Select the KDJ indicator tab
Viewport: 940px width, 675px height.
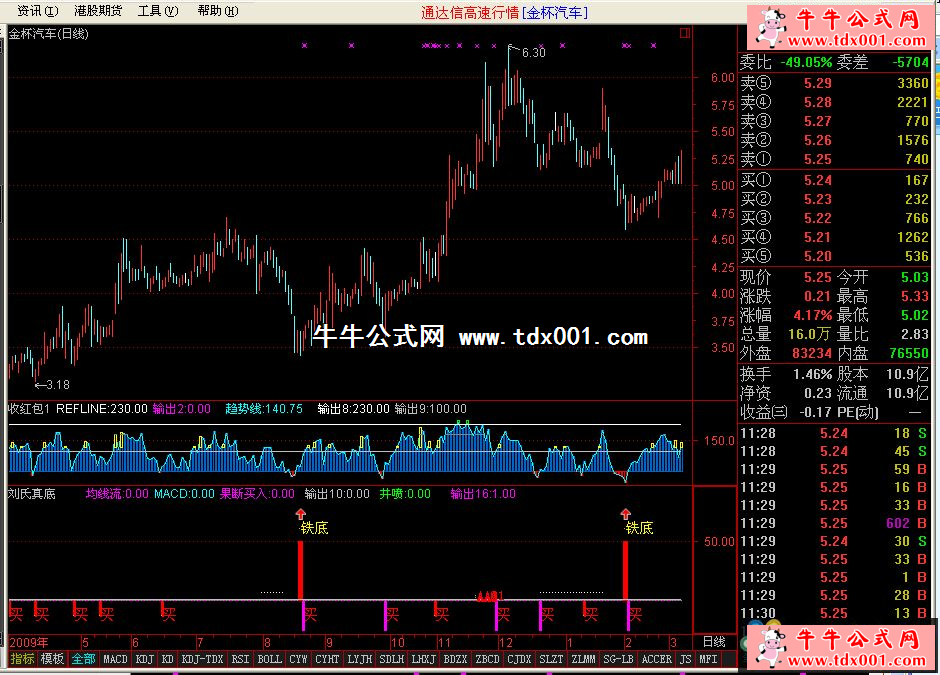click(x=144, y=659)
